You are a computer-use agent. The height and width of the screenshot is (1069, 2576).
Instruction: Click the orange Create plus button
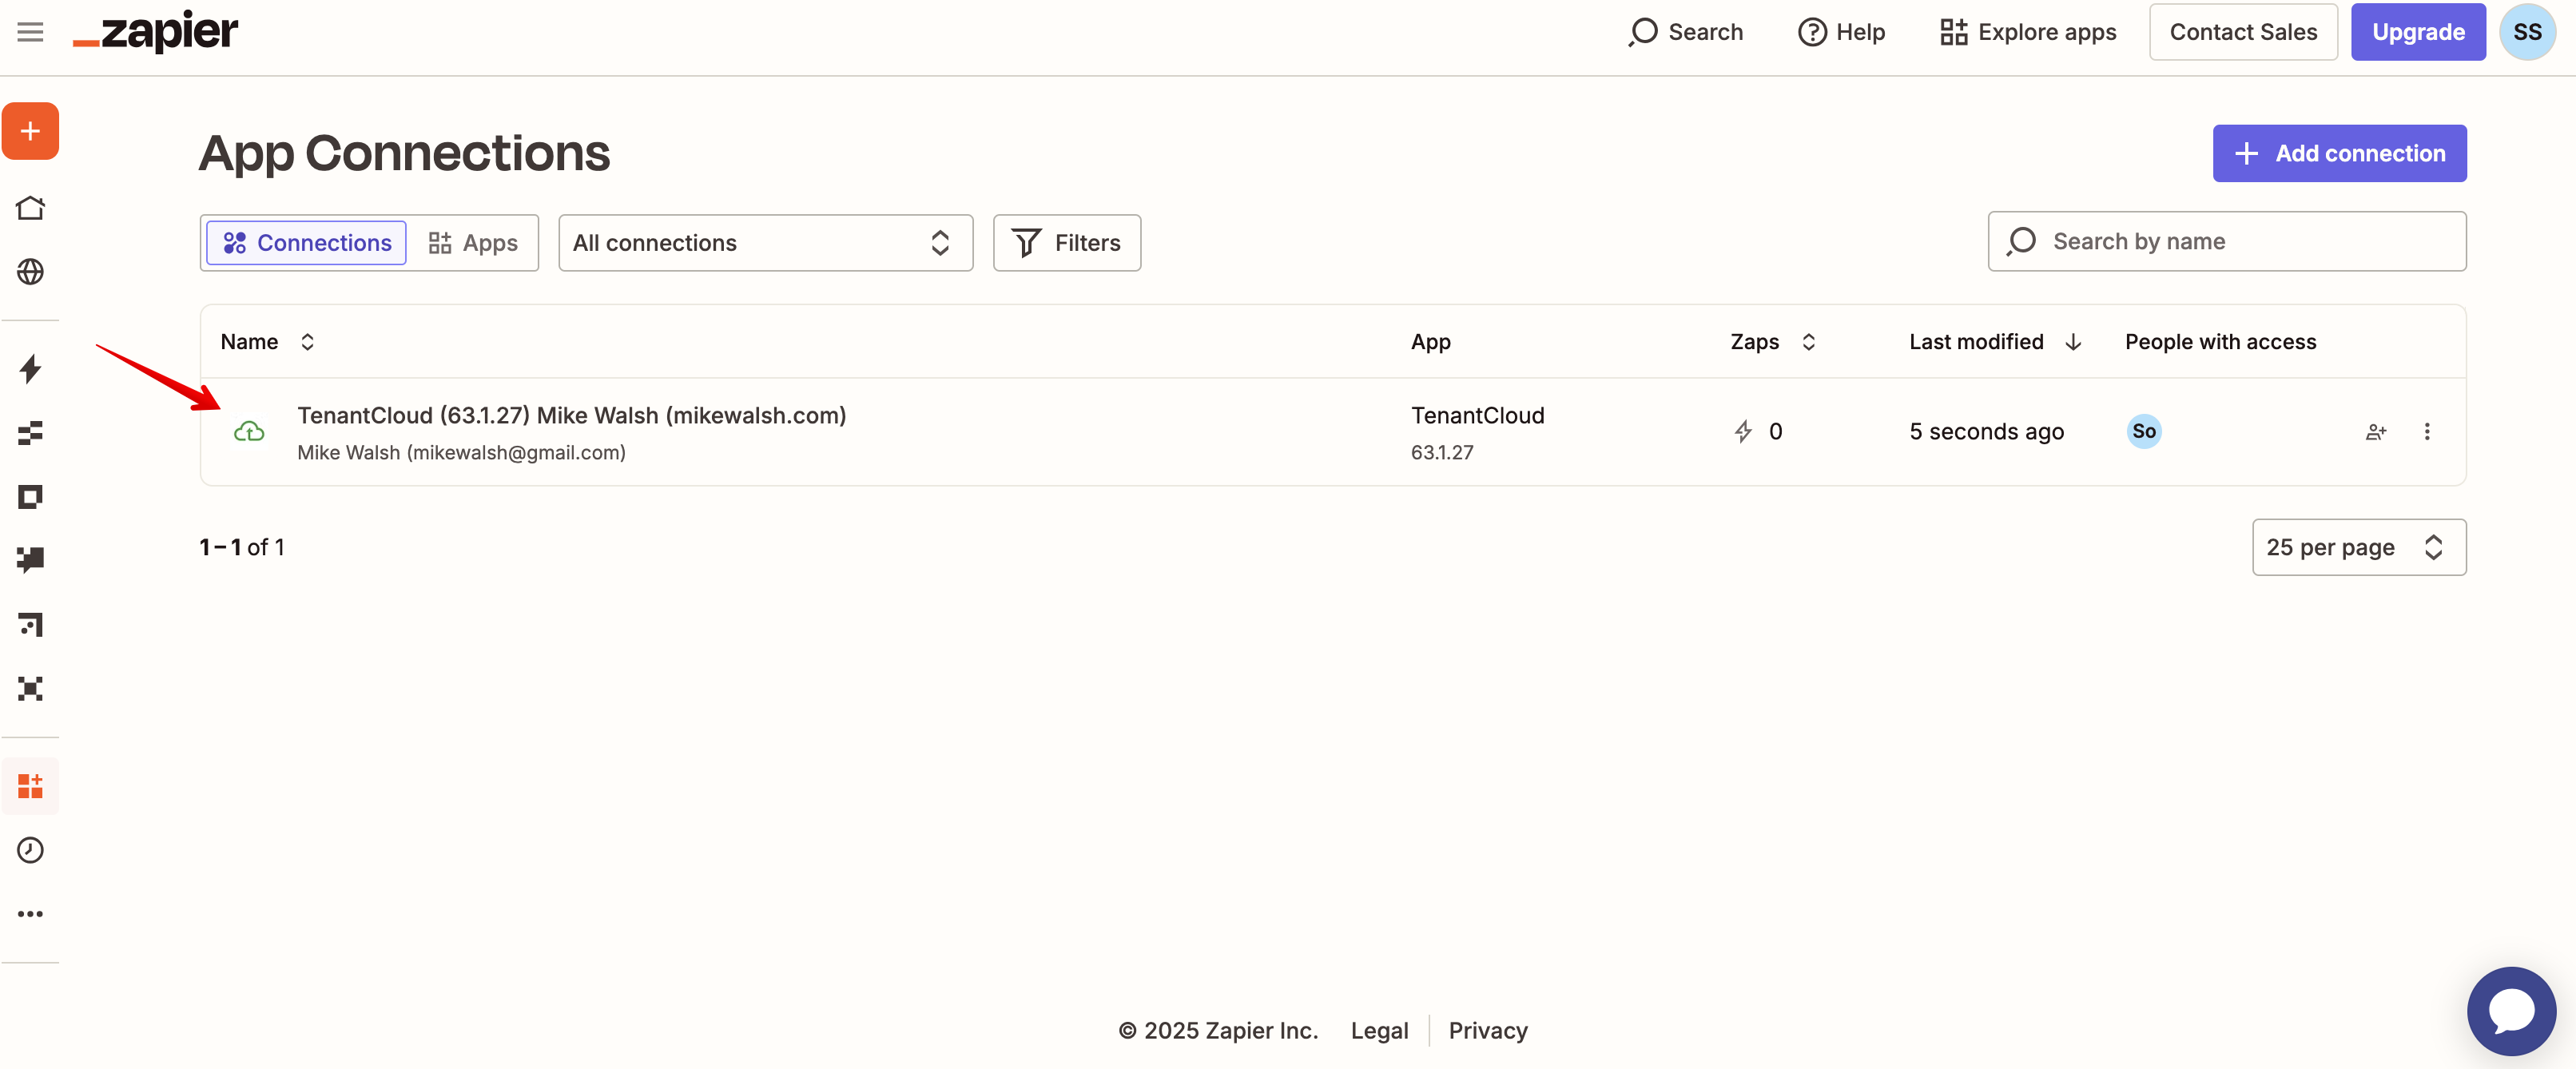coord(30,131)
